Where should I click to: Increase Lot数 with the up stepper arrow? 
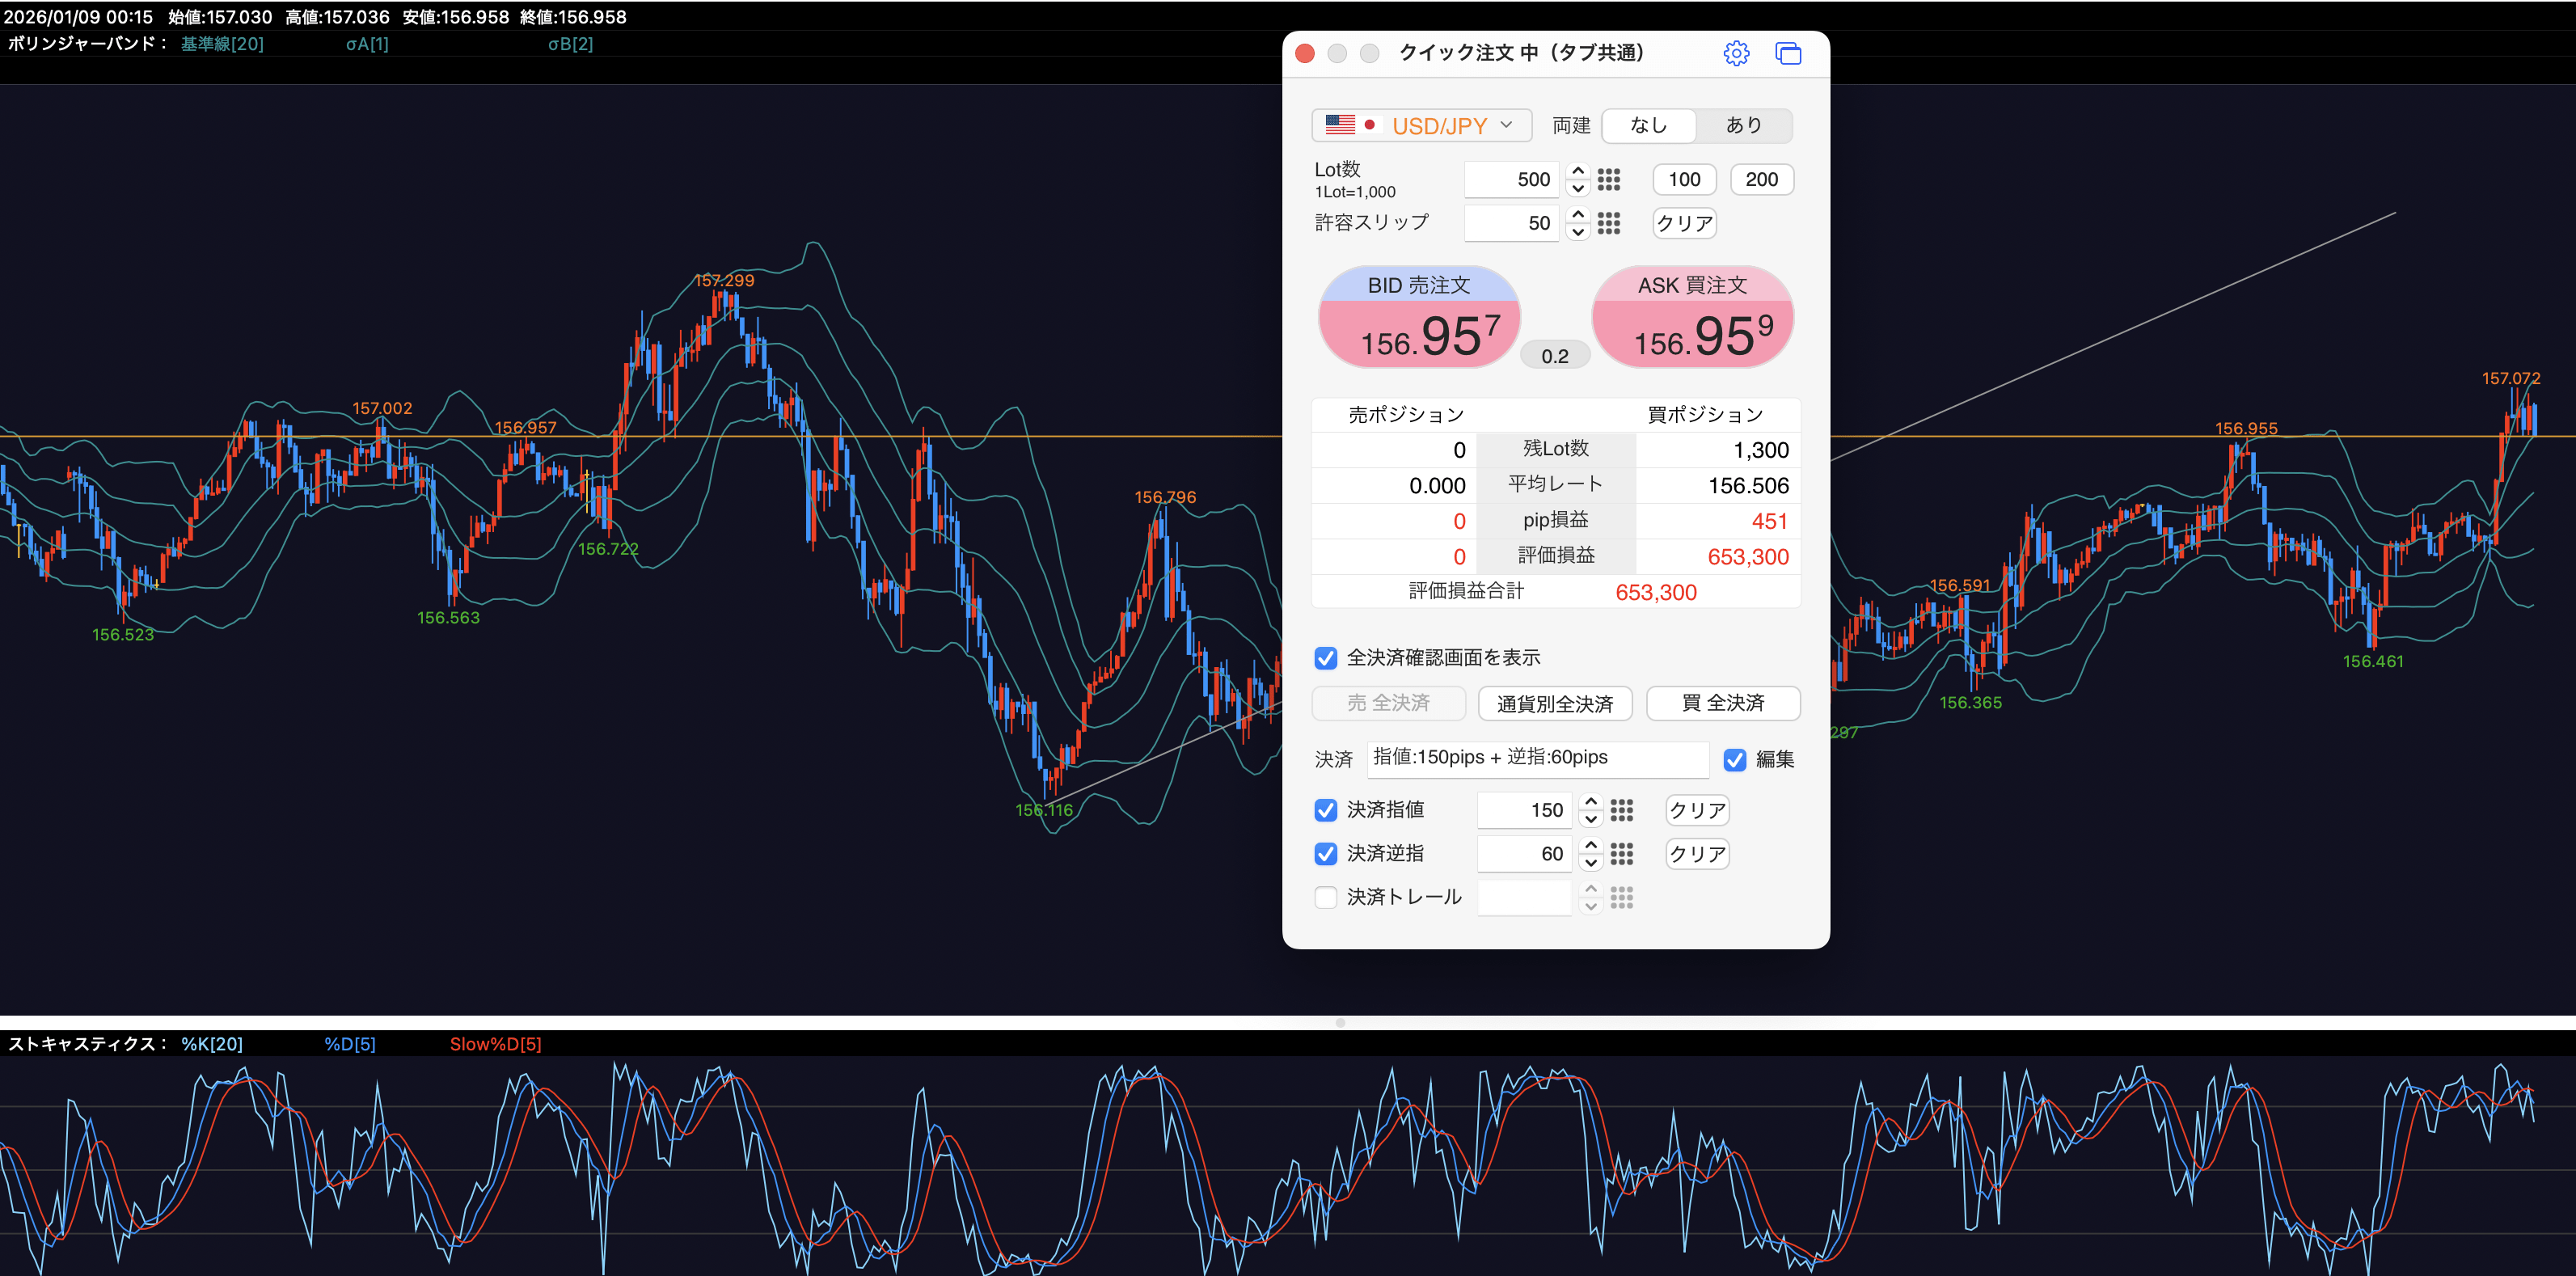tap(1578, 171)
